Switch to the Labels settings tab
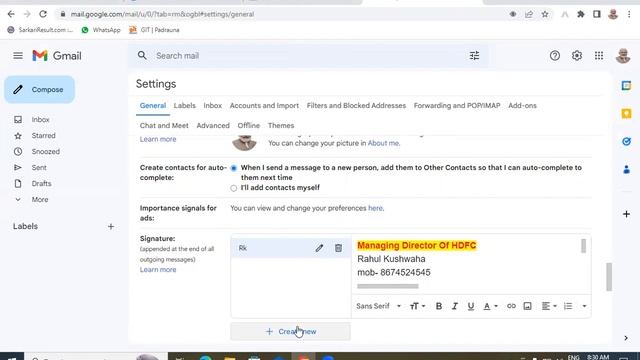This screenshot has width=640, height=360. point(184,106)
